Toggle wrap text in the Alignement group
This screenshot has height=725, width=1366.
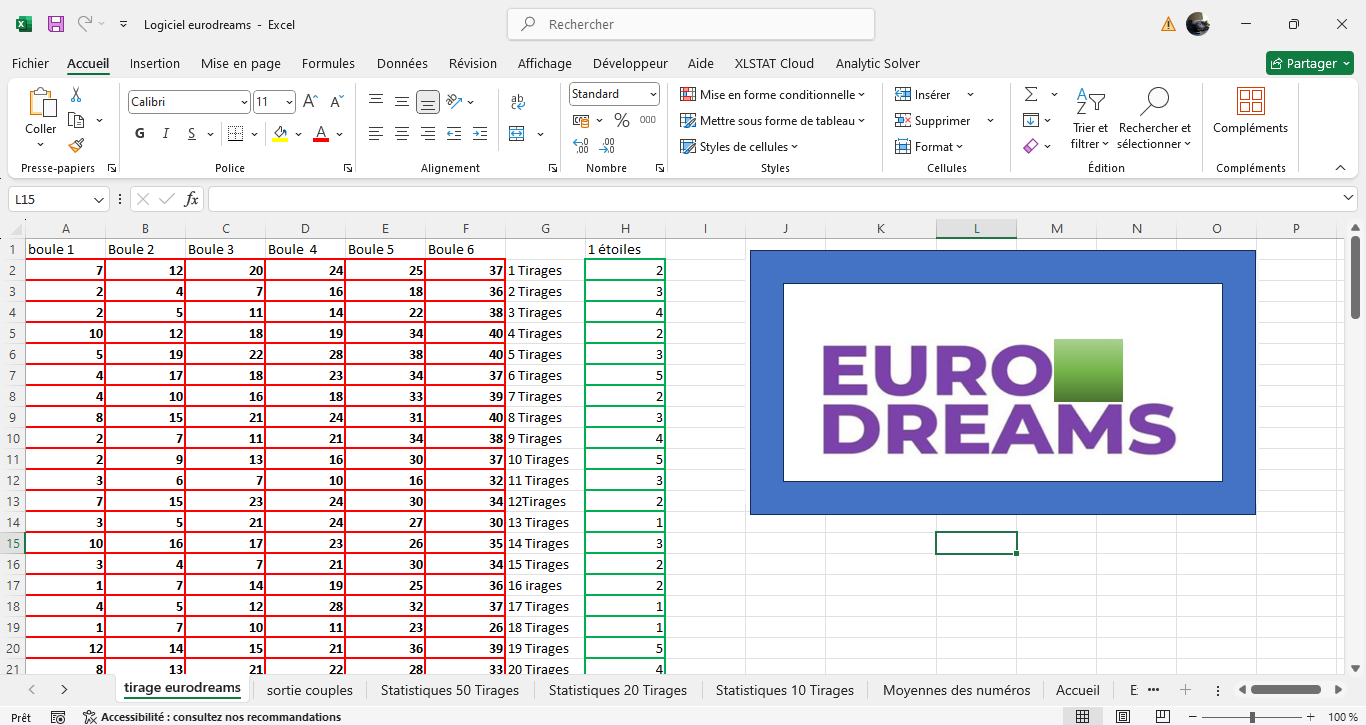click(517, 101)
